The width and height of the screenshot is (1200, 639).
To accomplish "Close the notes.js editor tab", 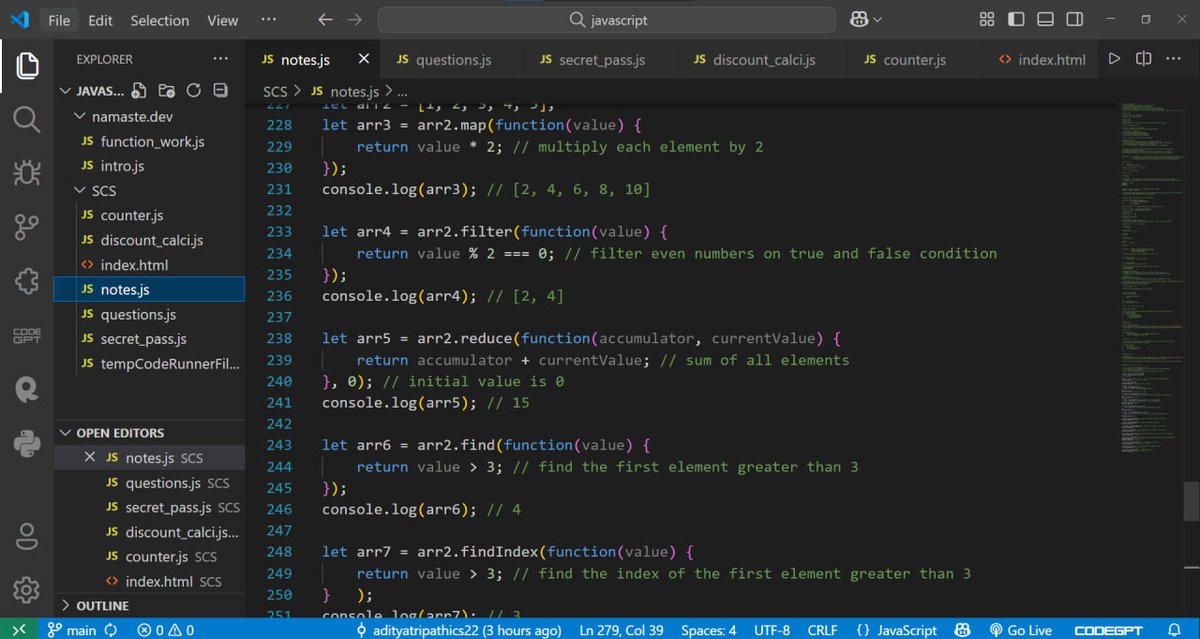I will pos(364,59).
